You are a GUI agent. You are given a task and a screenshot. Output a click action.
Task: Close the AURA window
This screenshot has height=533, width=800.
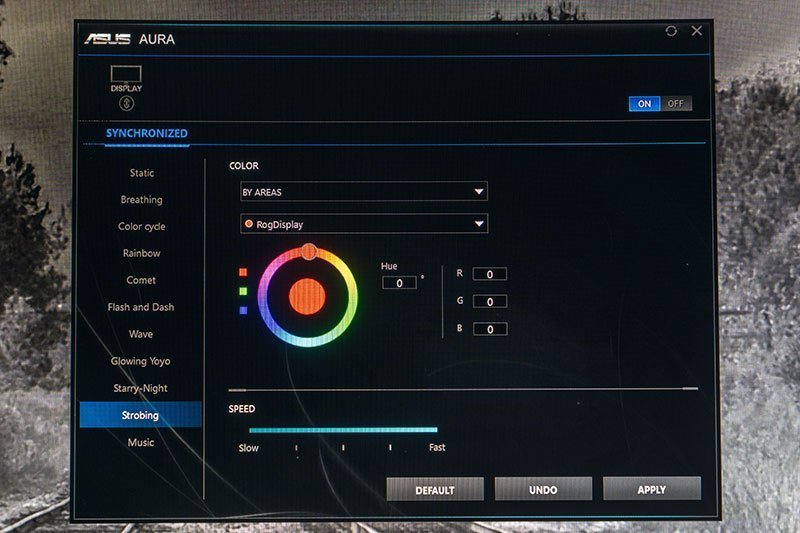tap(696, 31)
